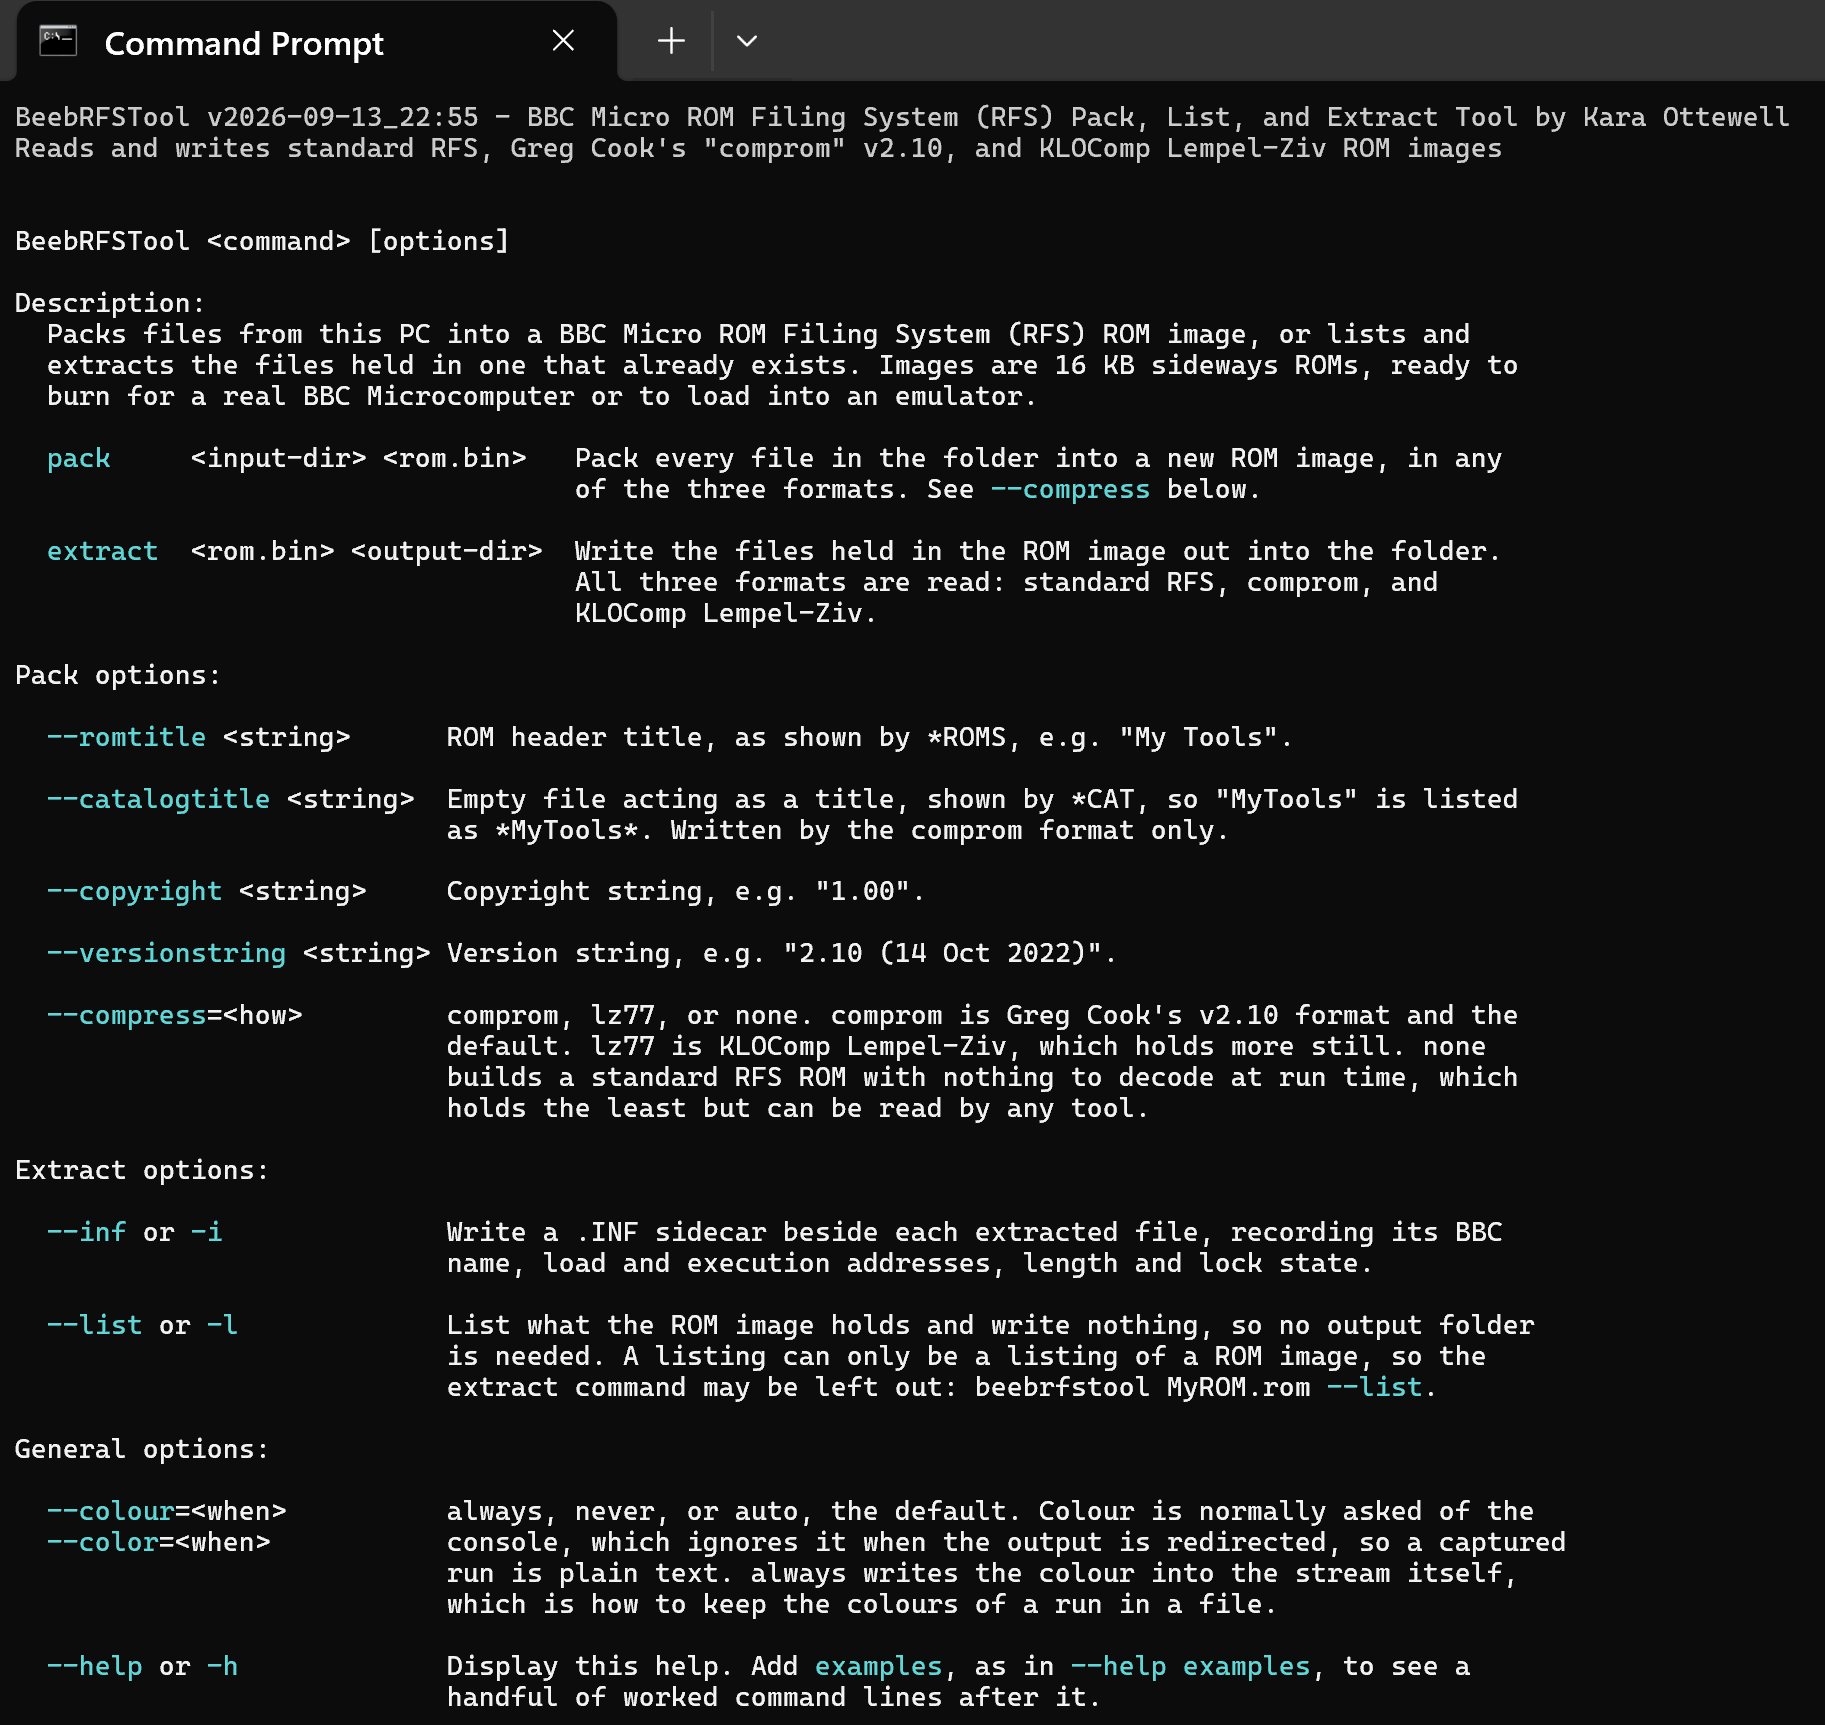
Task: Click 'examples' word after 'Add'
Action: click(x=879, y=1667)
